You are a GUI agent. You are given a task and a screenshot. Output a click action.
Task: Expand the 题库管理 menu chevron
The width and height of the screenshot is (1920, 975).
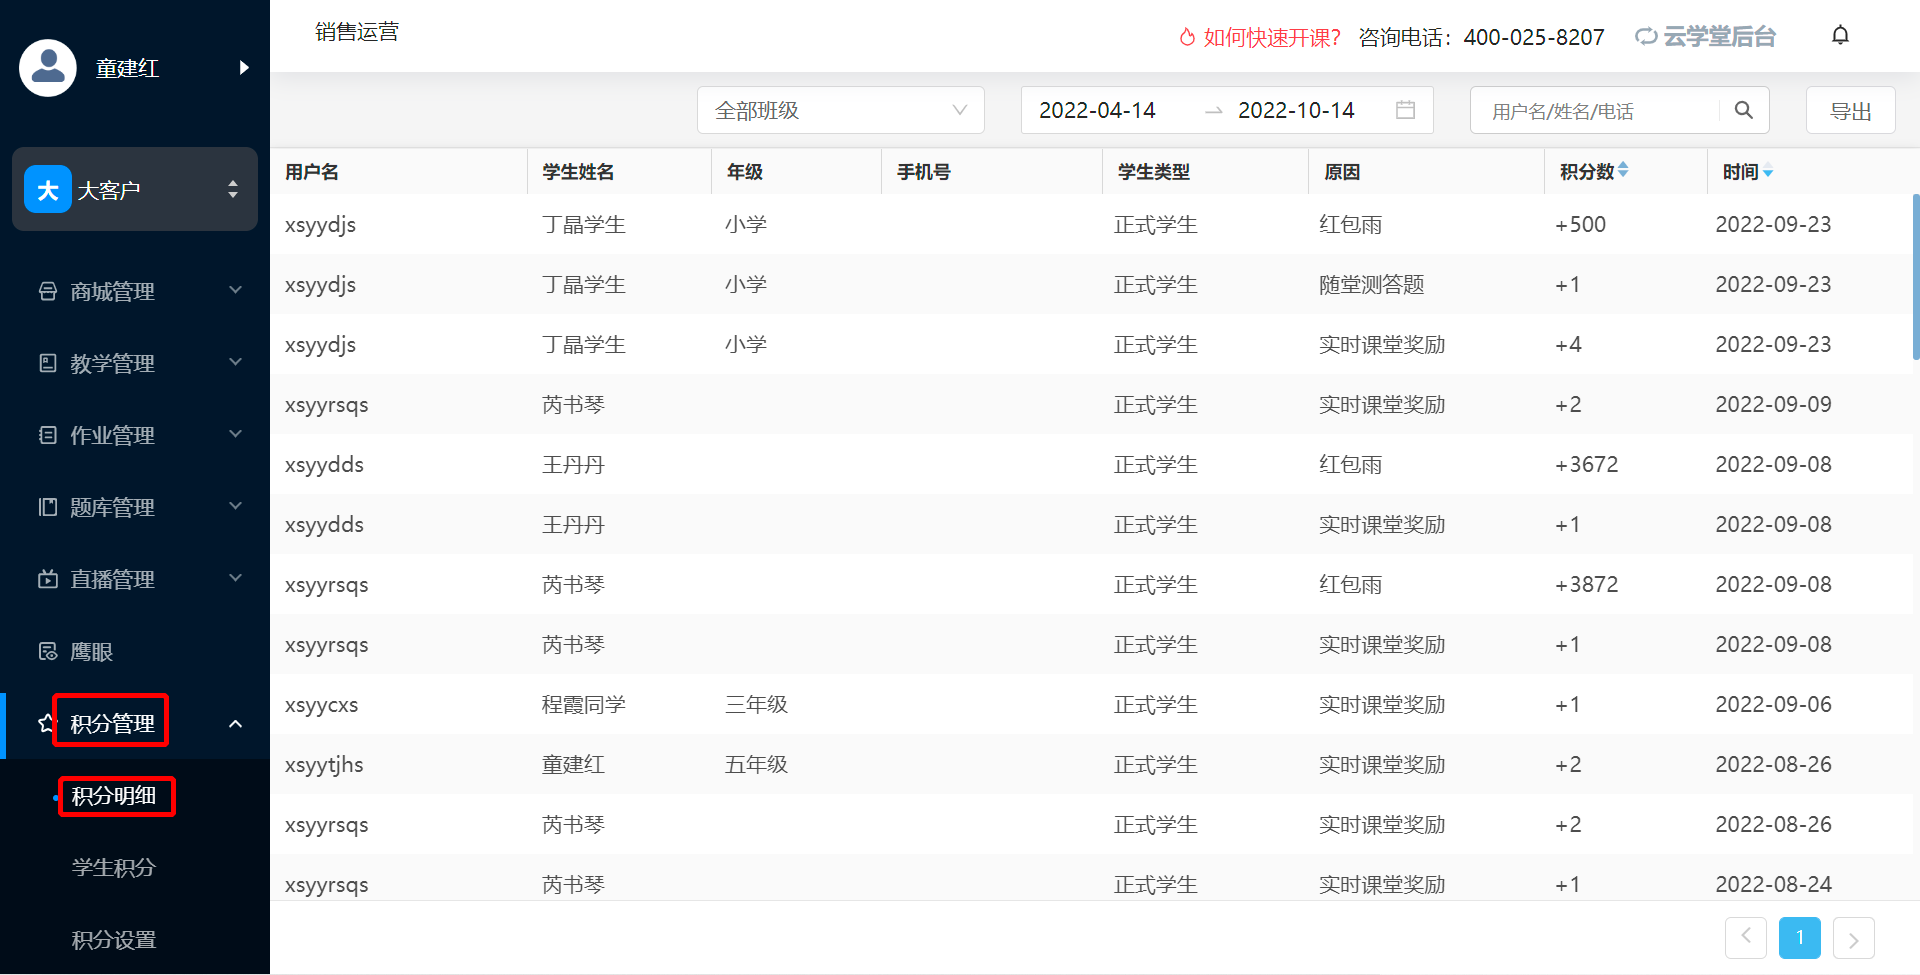pos(236,506)
